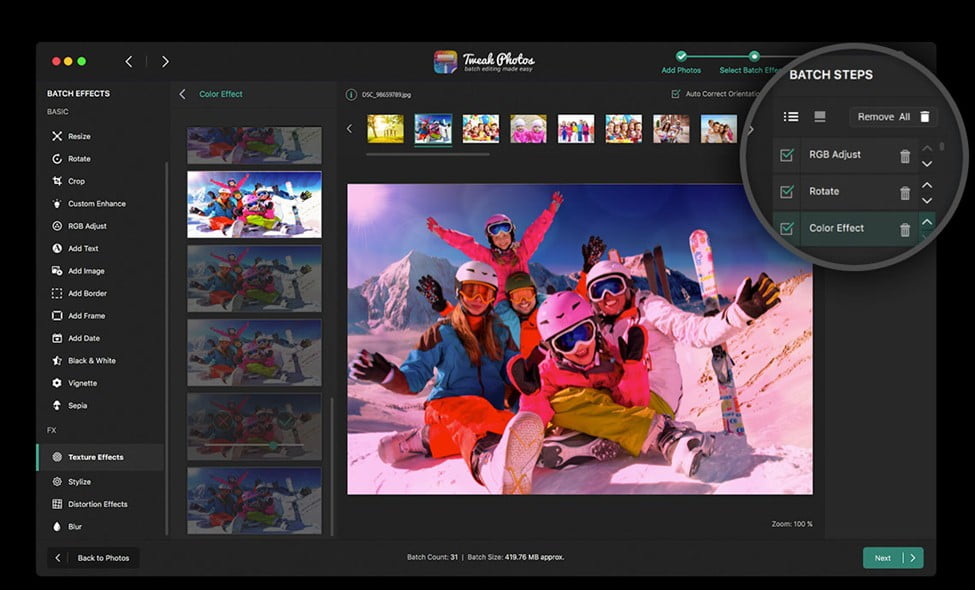
Task: Click the Batch Count: 31 text
Action: (432, 558)
